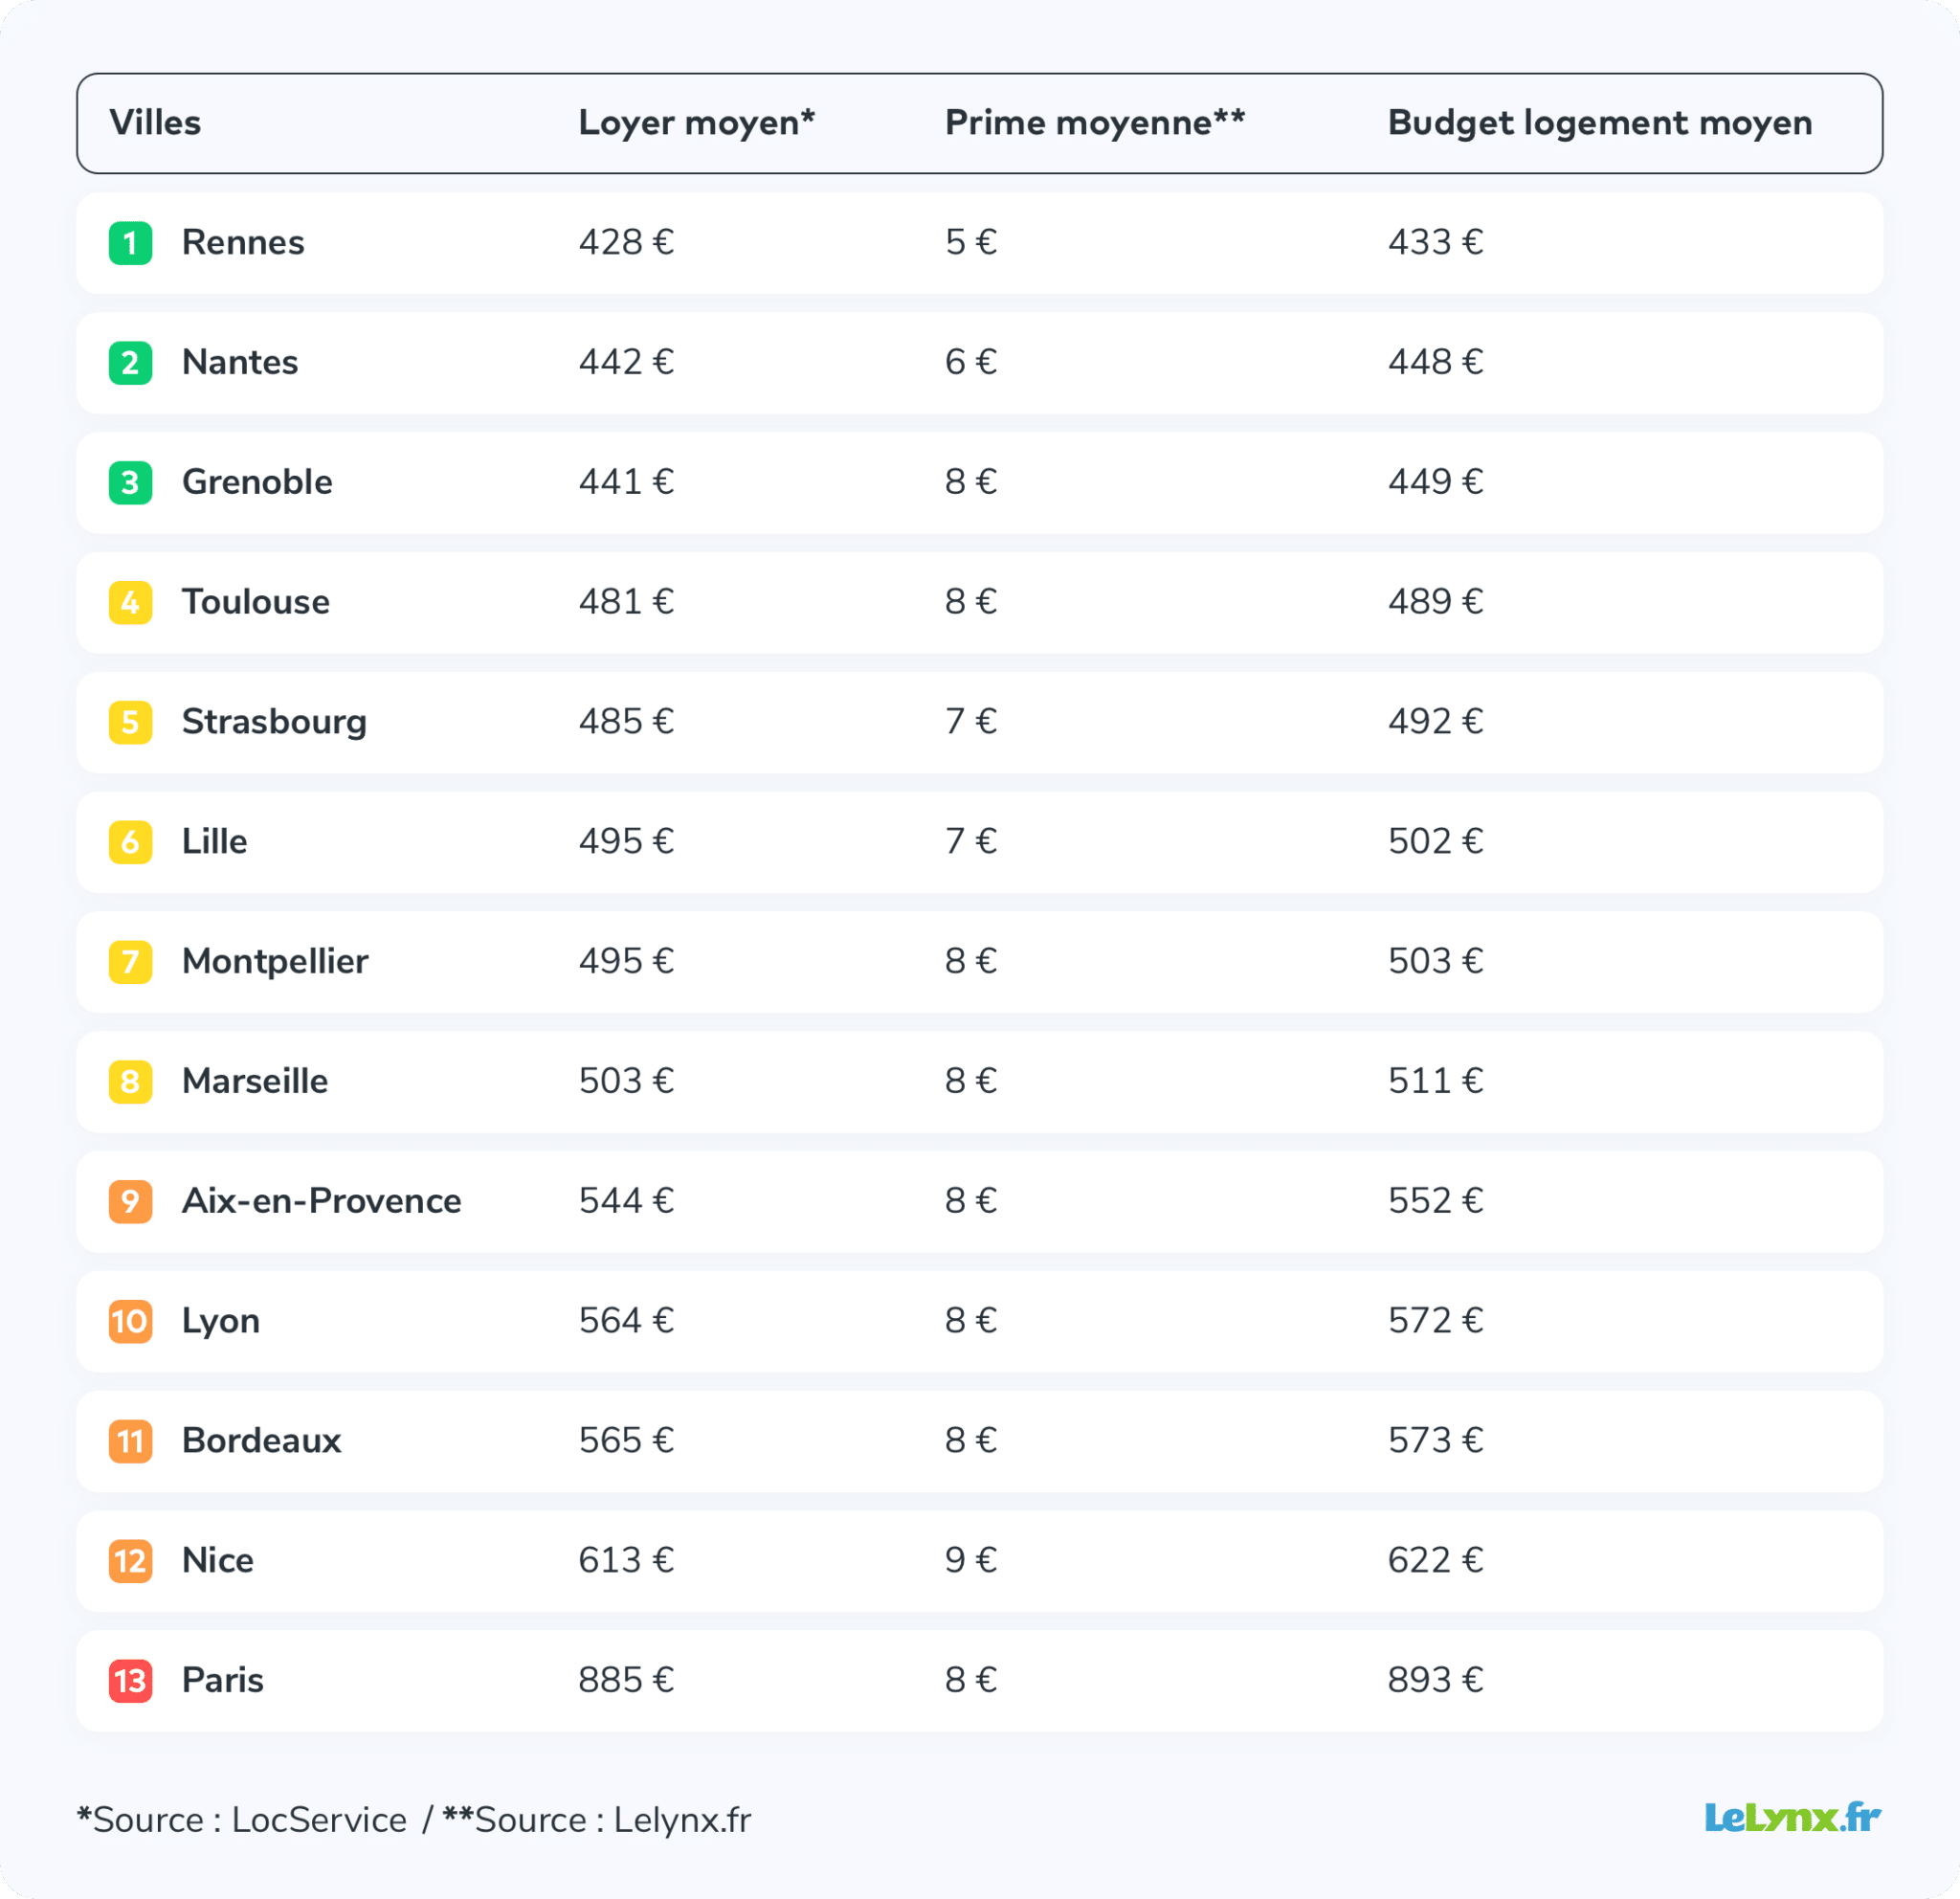Click the Loyer moyen column header
1960x1899 pixels.
point(697,123)
